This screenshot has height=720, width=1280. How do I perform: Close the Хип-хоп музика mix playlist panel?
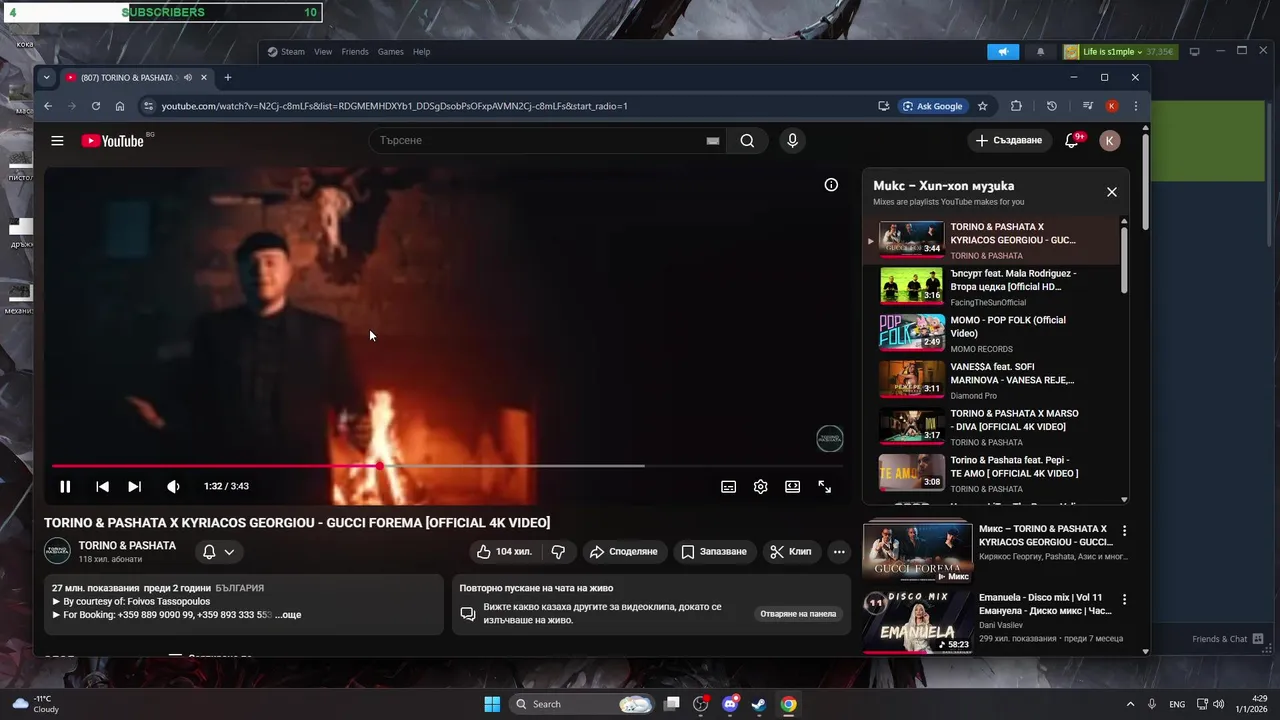[x=1111, y=192]
